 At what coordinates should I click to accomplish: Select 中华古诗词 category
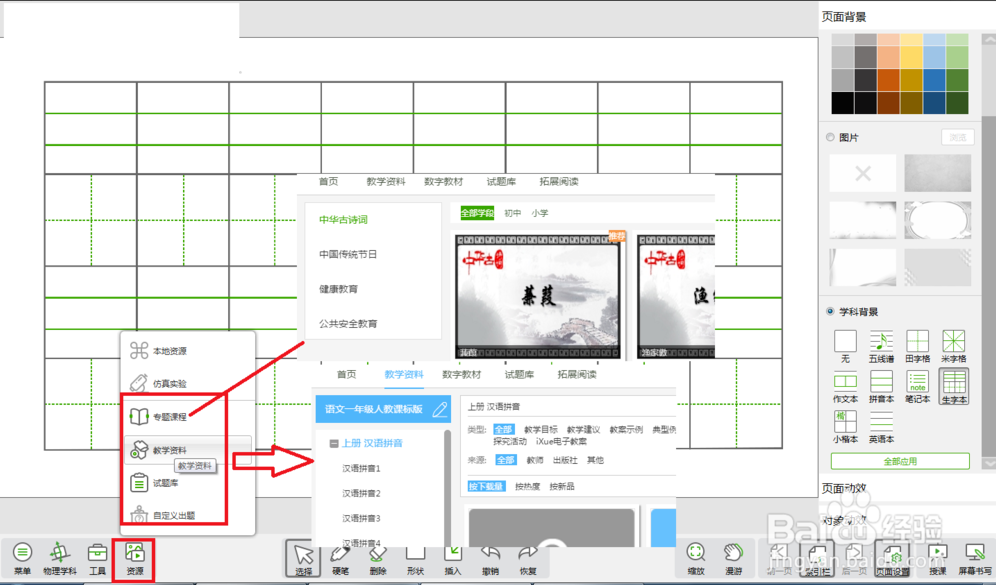pyautogui.click(x=343, y=220)
